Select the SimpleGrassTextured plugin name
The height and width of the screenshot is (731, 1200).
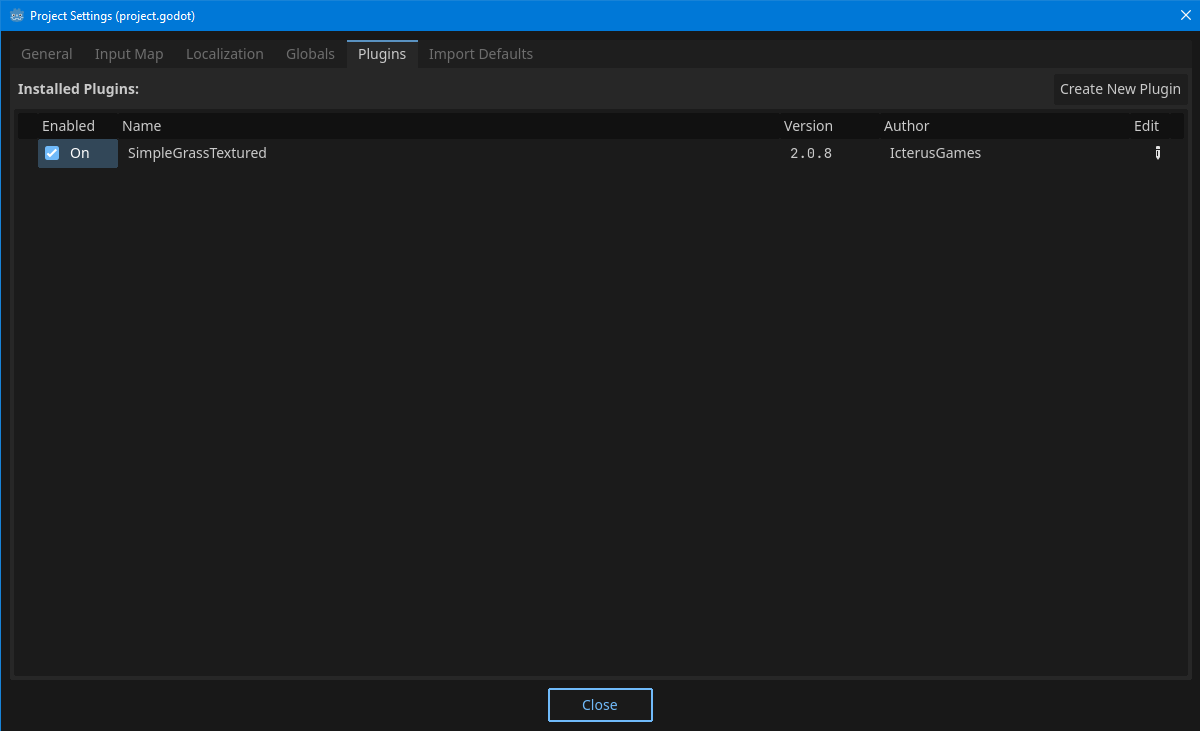197,153
